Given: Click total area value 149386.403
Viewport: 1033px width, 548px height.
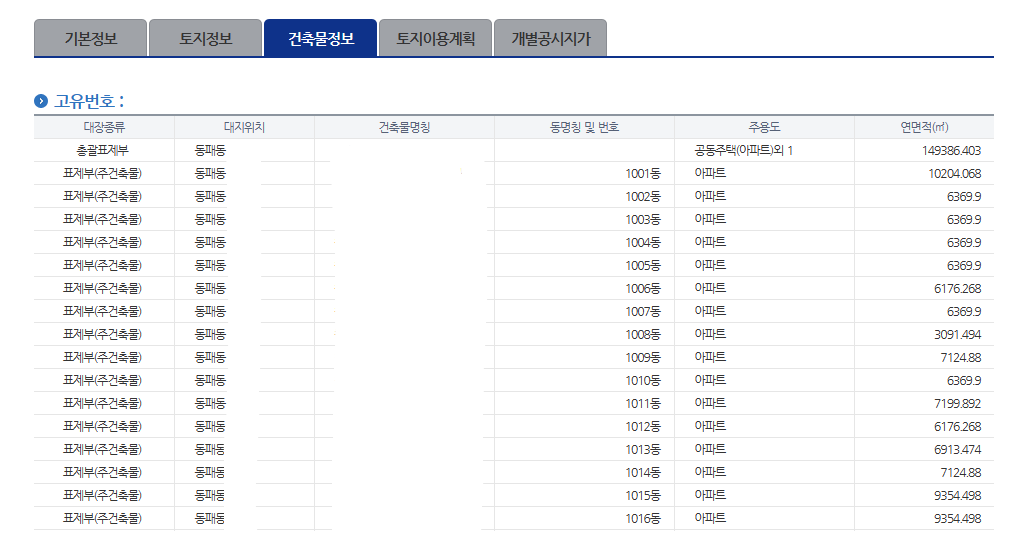Looking at the screenshot, I should coord(951,150).
